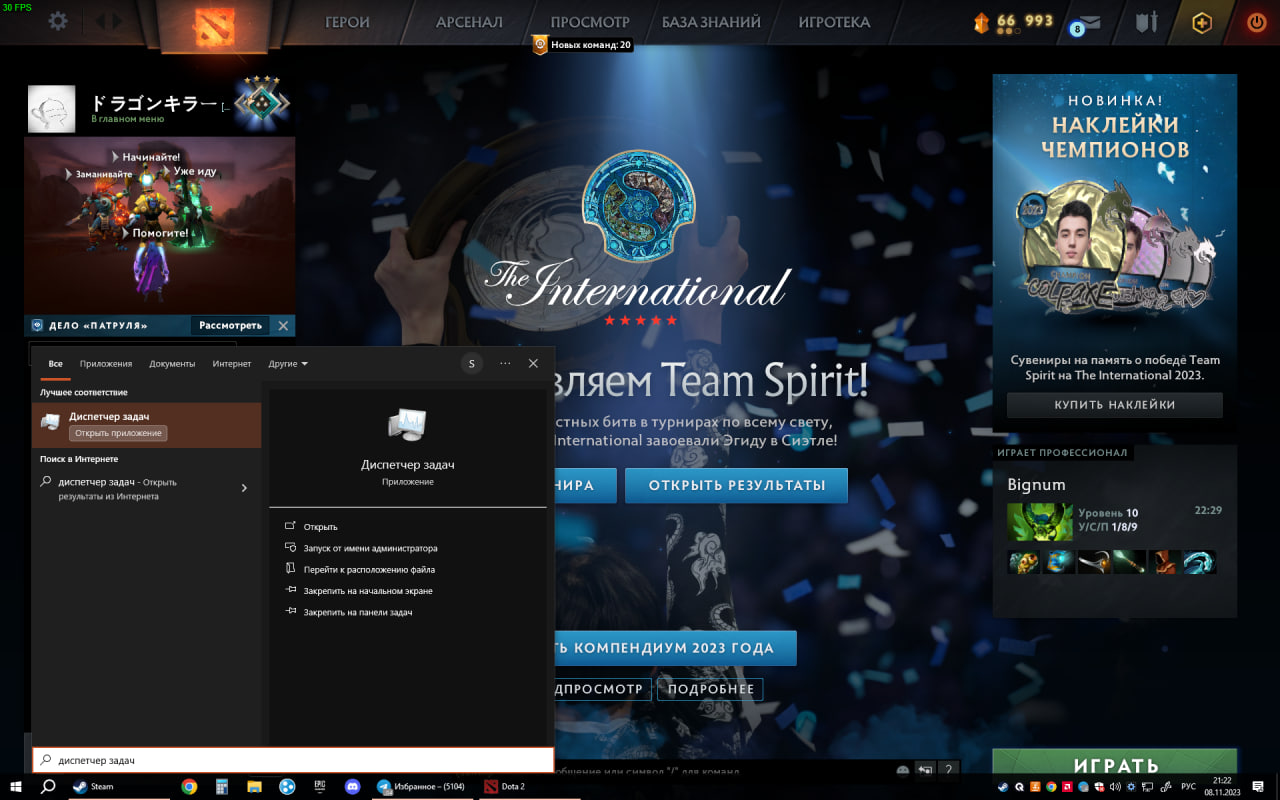This screenshot has height=800, width=1280.
Task: Click the Task Manager app icon in preview pane
Action: [x=407, y=426]
